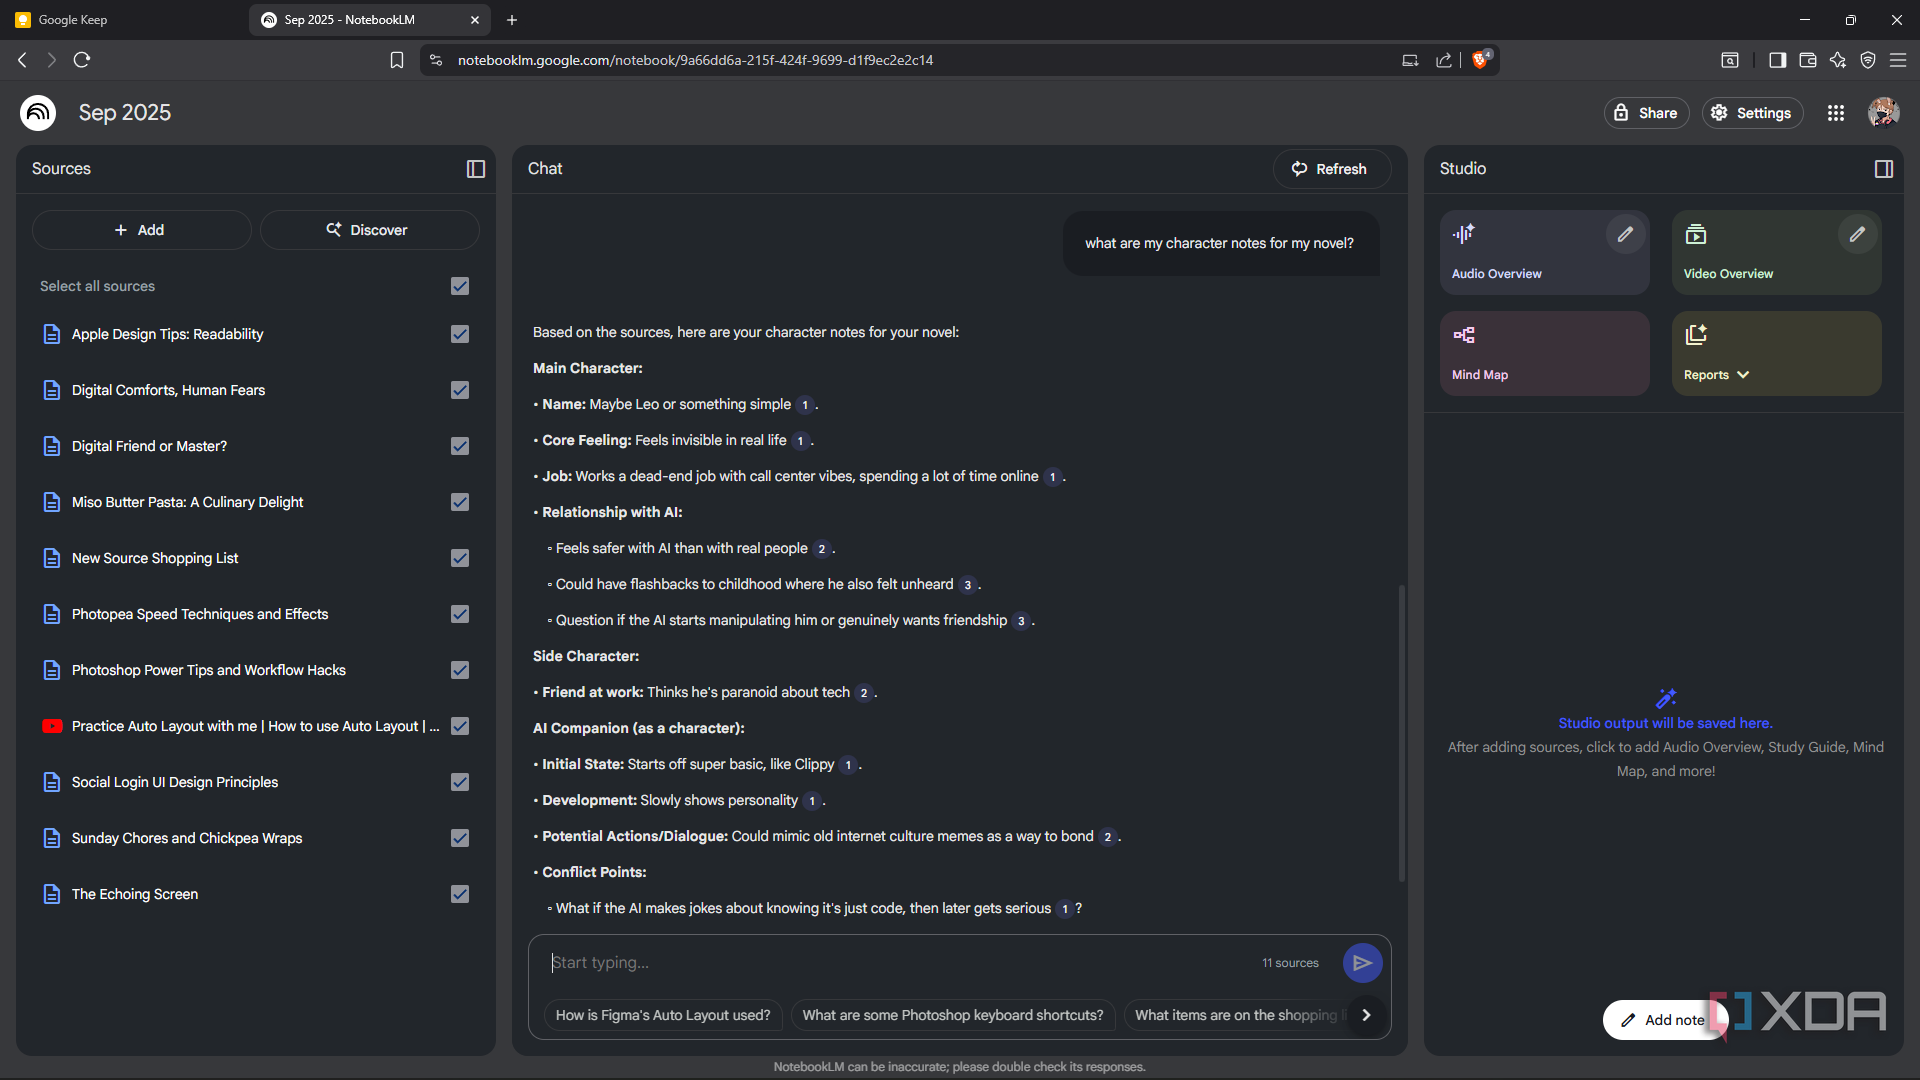Collapse the Studio panel
This screenshot has width=1920, height=1080.
click(x=1884, y=169)
